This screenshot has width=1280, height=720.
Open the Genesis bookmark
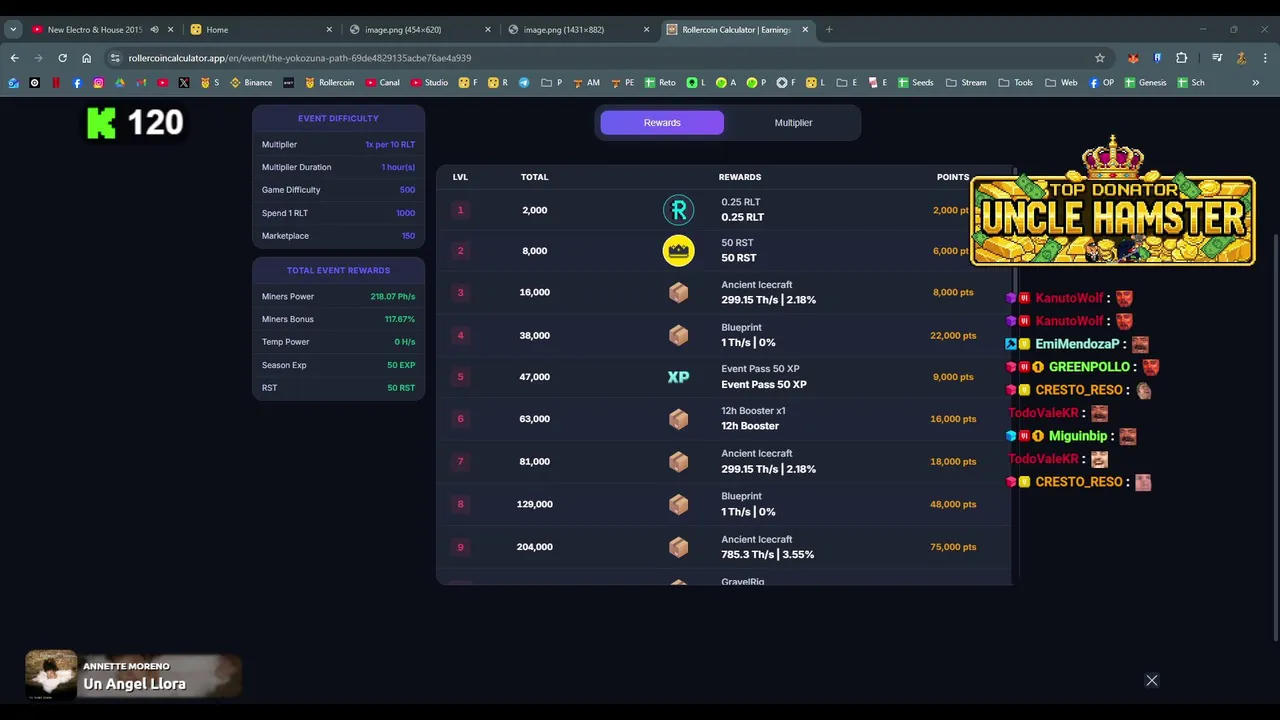point(1145,83)
